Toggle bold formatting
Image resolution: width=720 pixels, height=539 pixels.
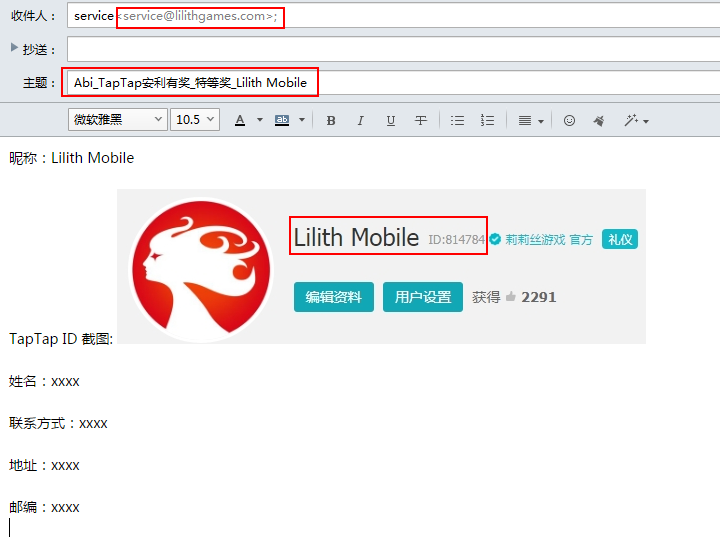click(x=331, y=120)
